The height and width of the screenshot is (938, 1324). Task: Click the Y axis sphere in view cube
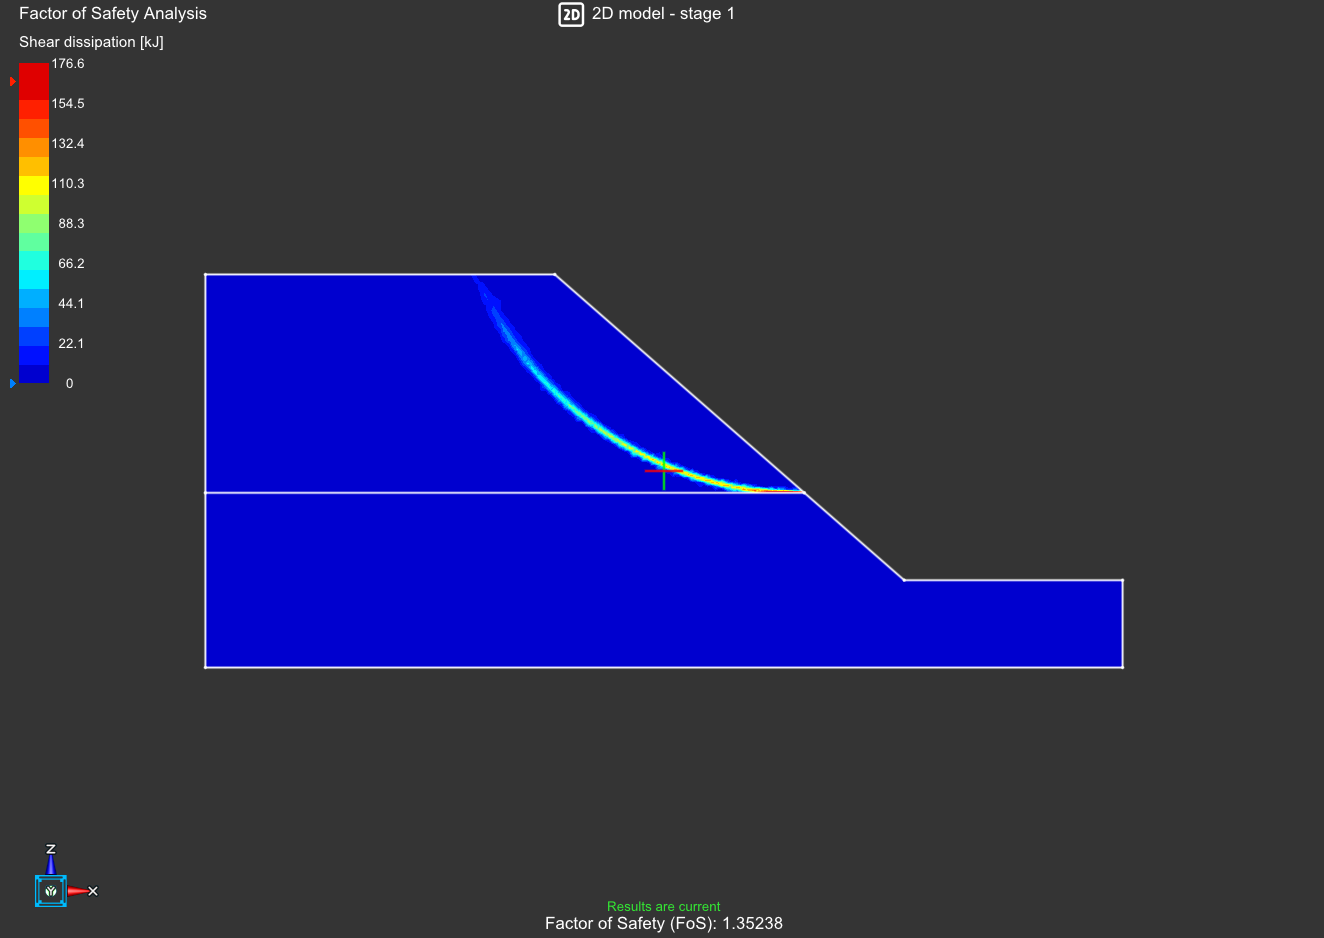coord(50,890)
